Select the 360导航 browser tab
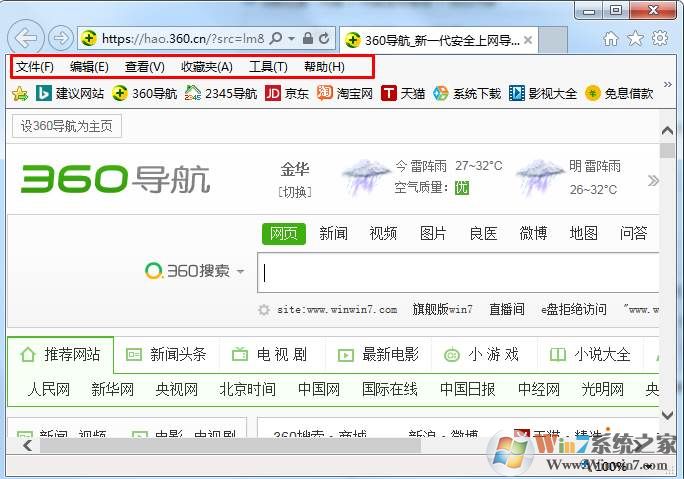The image size is (684, 479). pyautogui.click(x=438, y=40)
